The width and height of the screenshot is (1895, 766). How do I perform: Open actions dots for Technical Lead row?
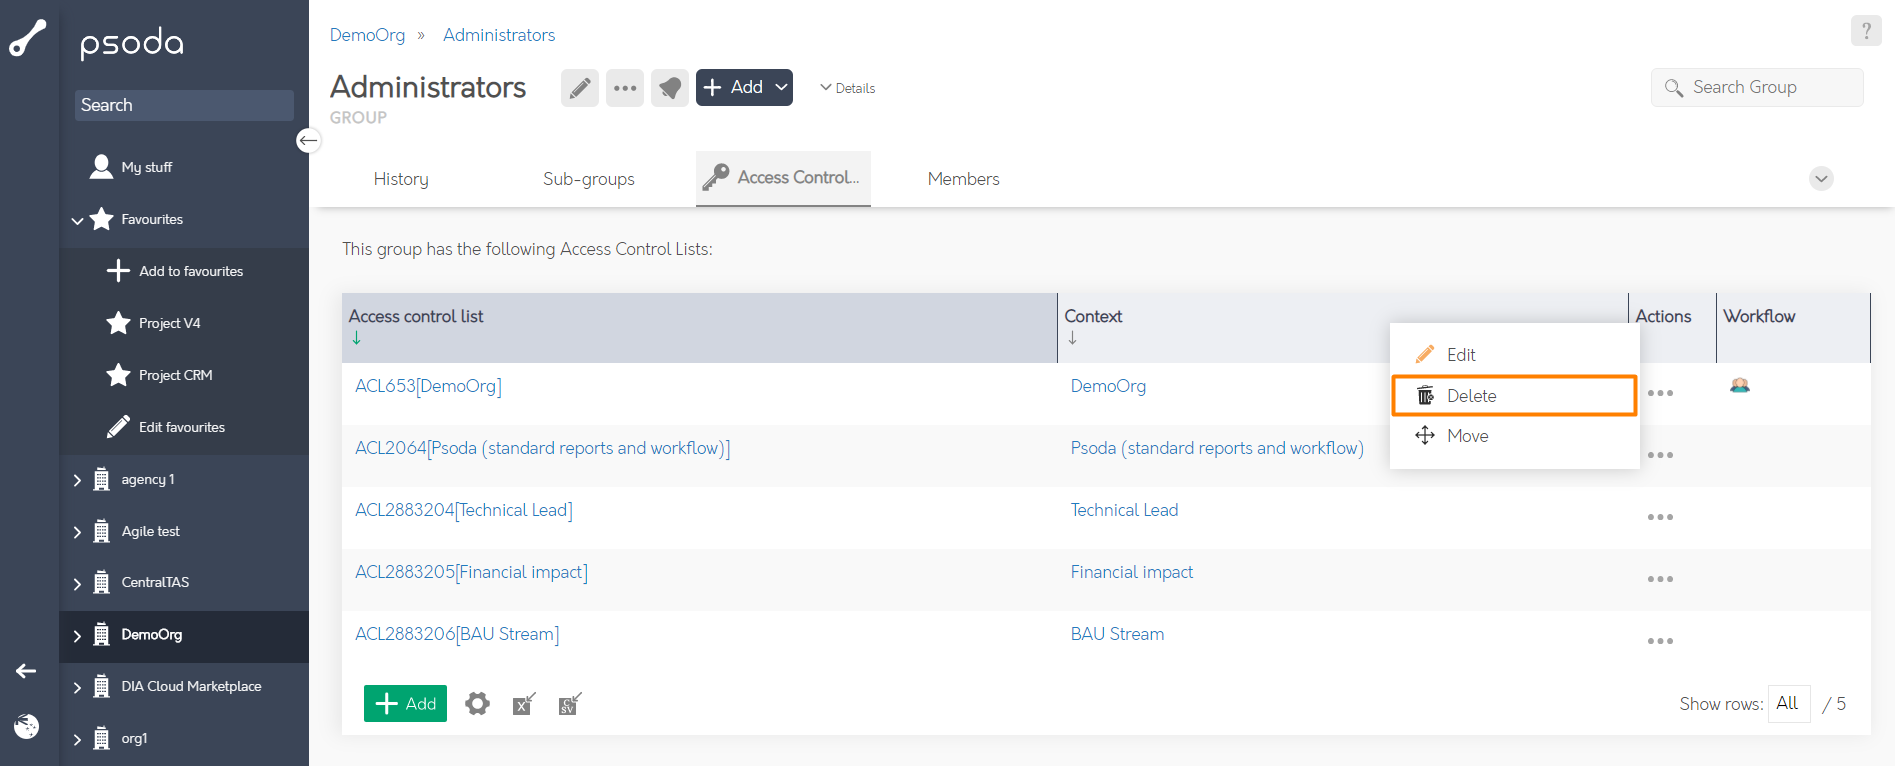(x=1660, y=517)
